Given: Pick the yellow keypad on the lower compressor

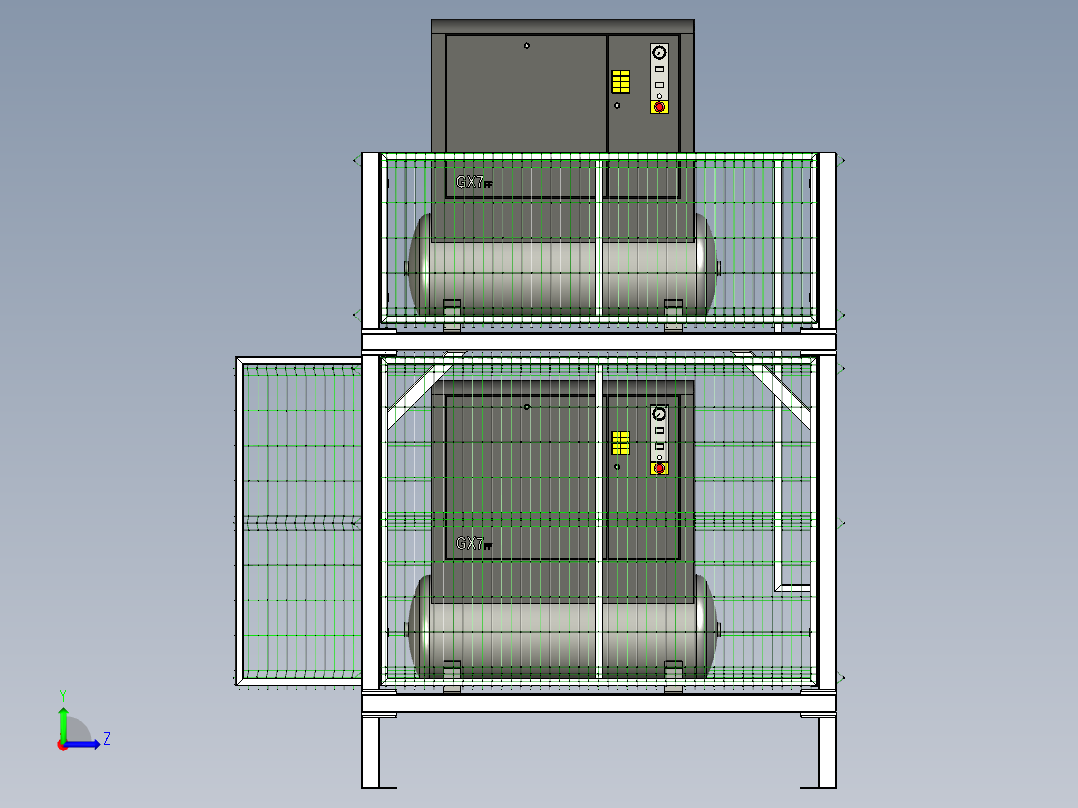Looking at the screenshot, I should [x=621, y=443].
